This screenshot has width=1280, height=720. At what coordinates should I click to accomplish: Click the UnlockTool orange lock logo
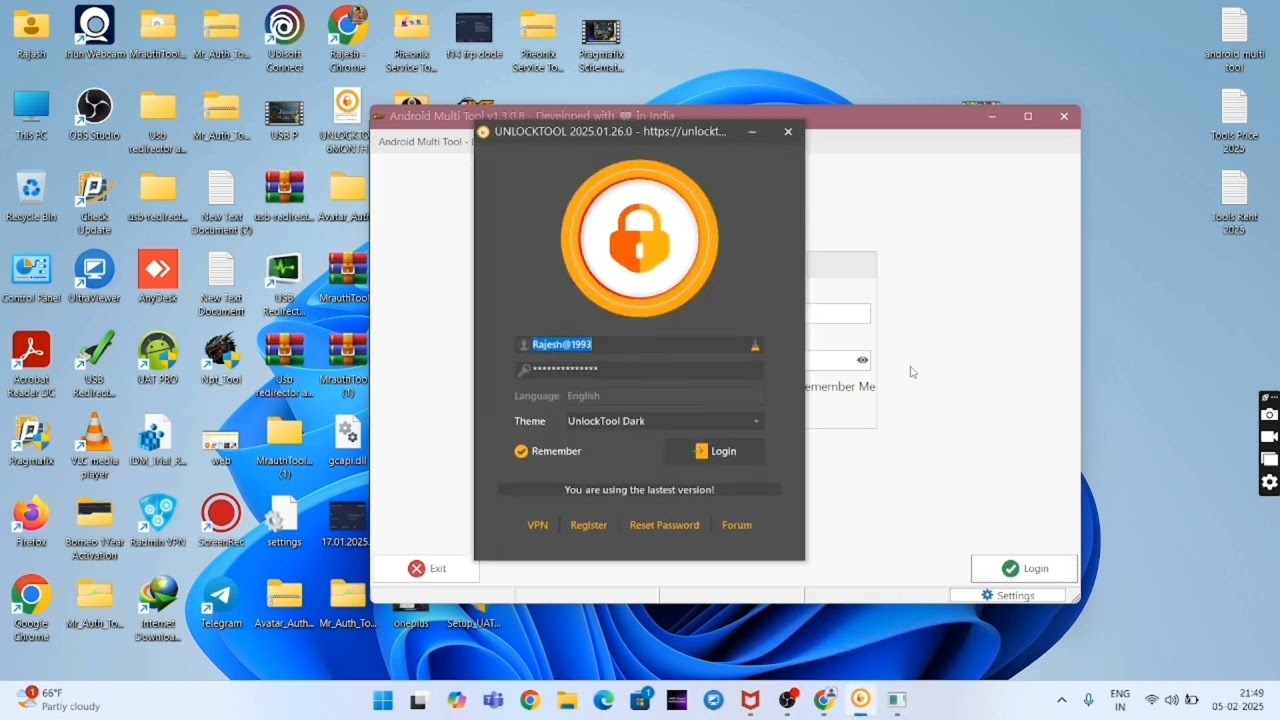(639, 238)
